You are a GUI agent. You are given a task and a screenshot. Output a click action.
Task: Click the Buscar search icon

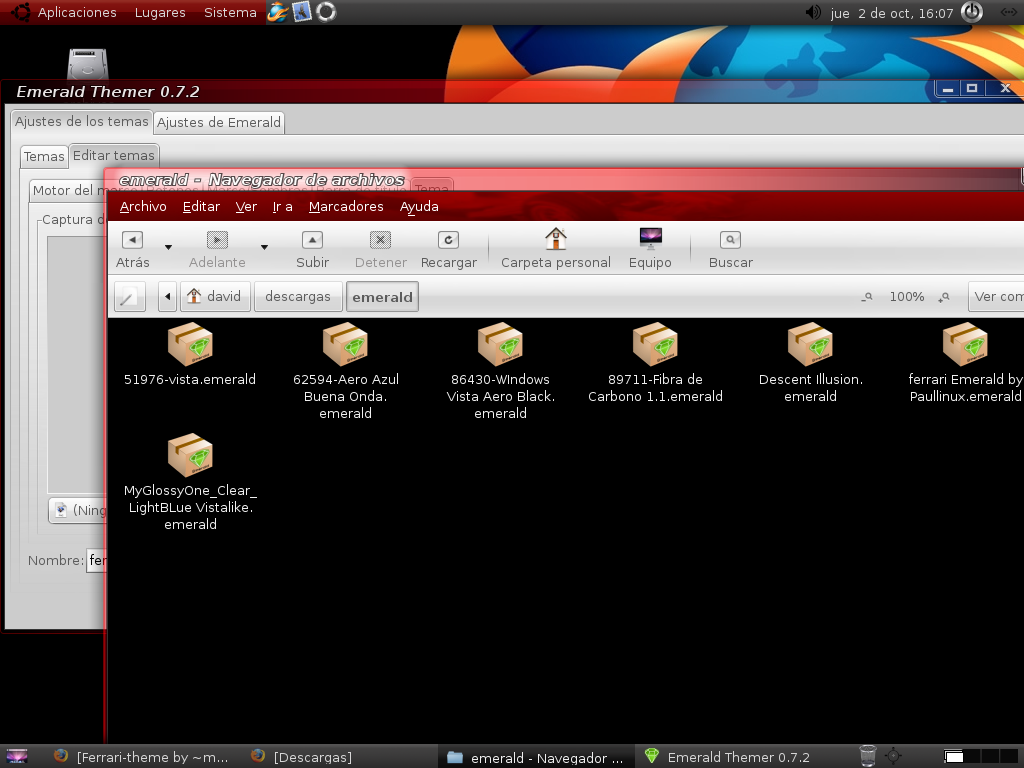coord(730,240)
